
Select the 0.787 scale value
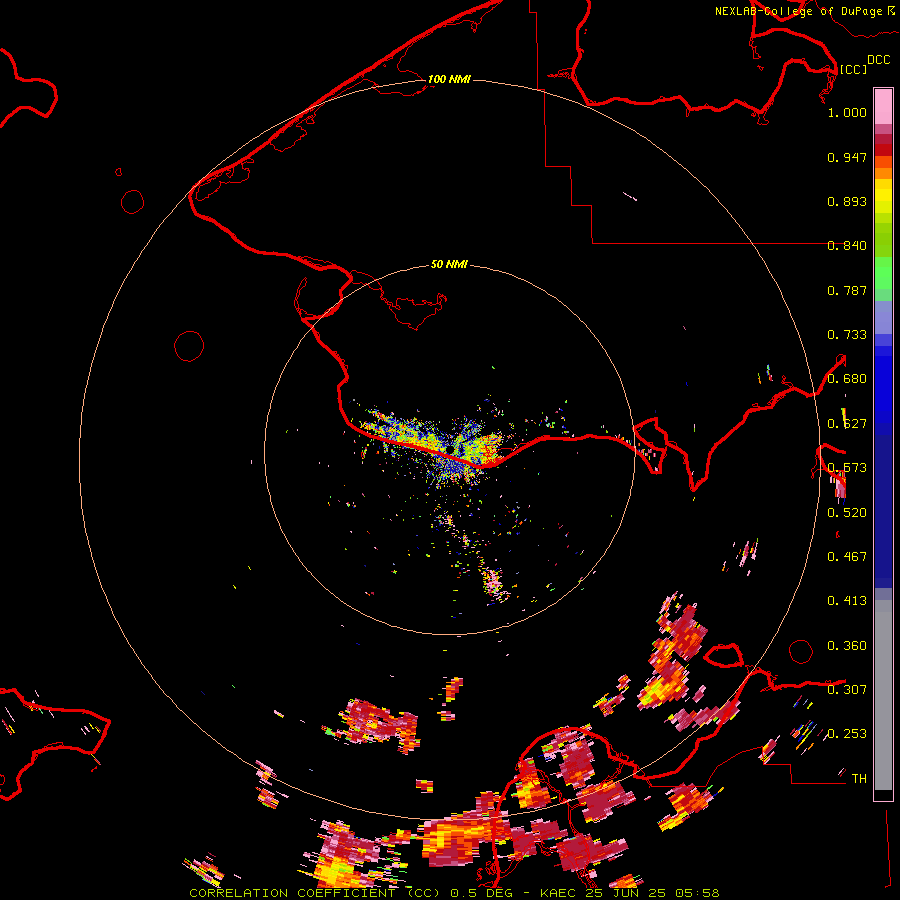pos(847,290)
